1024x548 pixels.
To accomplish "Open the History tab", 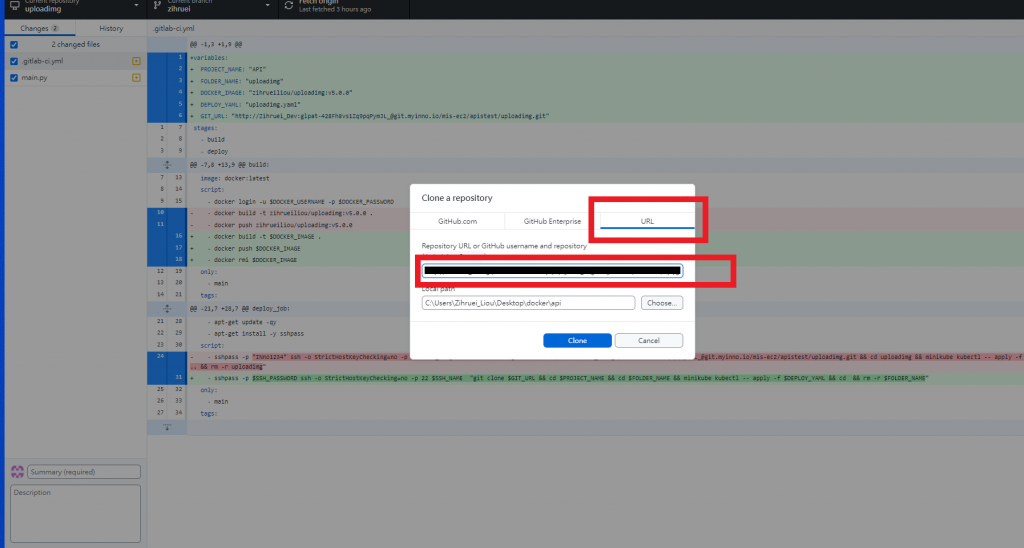I will point(111,28).
